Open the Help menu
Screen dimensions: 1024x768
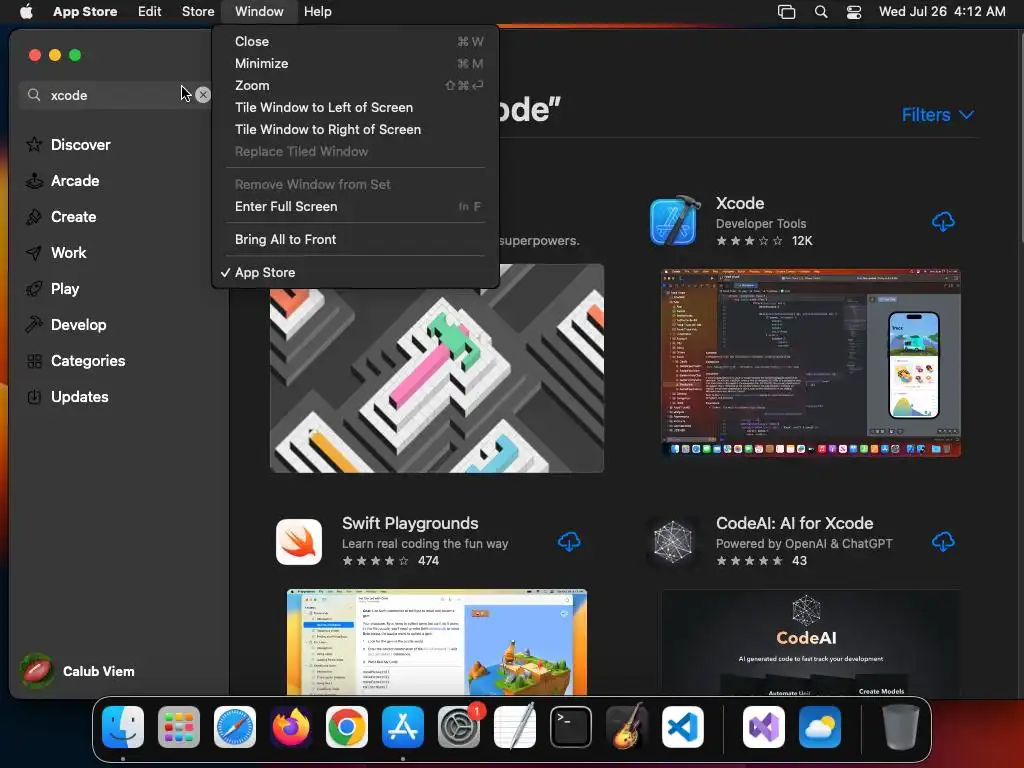click(x=317, y=11)
